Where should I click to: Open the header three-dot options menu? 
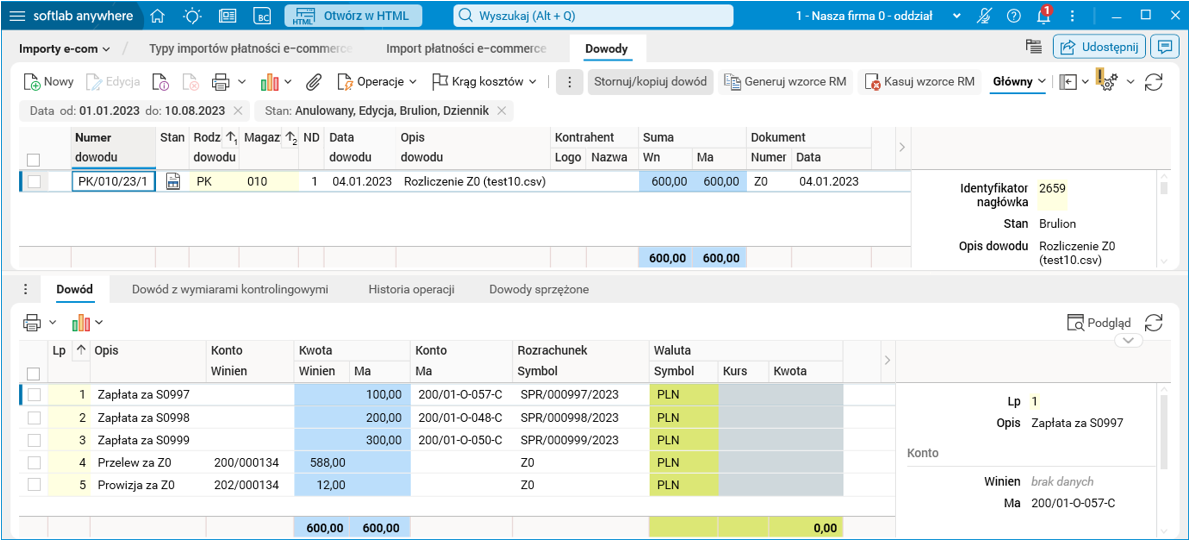click(1071, 16)
